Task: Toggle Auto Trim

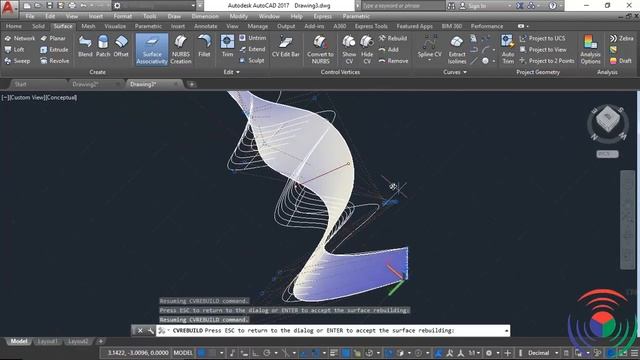Action: coord(508,49)
